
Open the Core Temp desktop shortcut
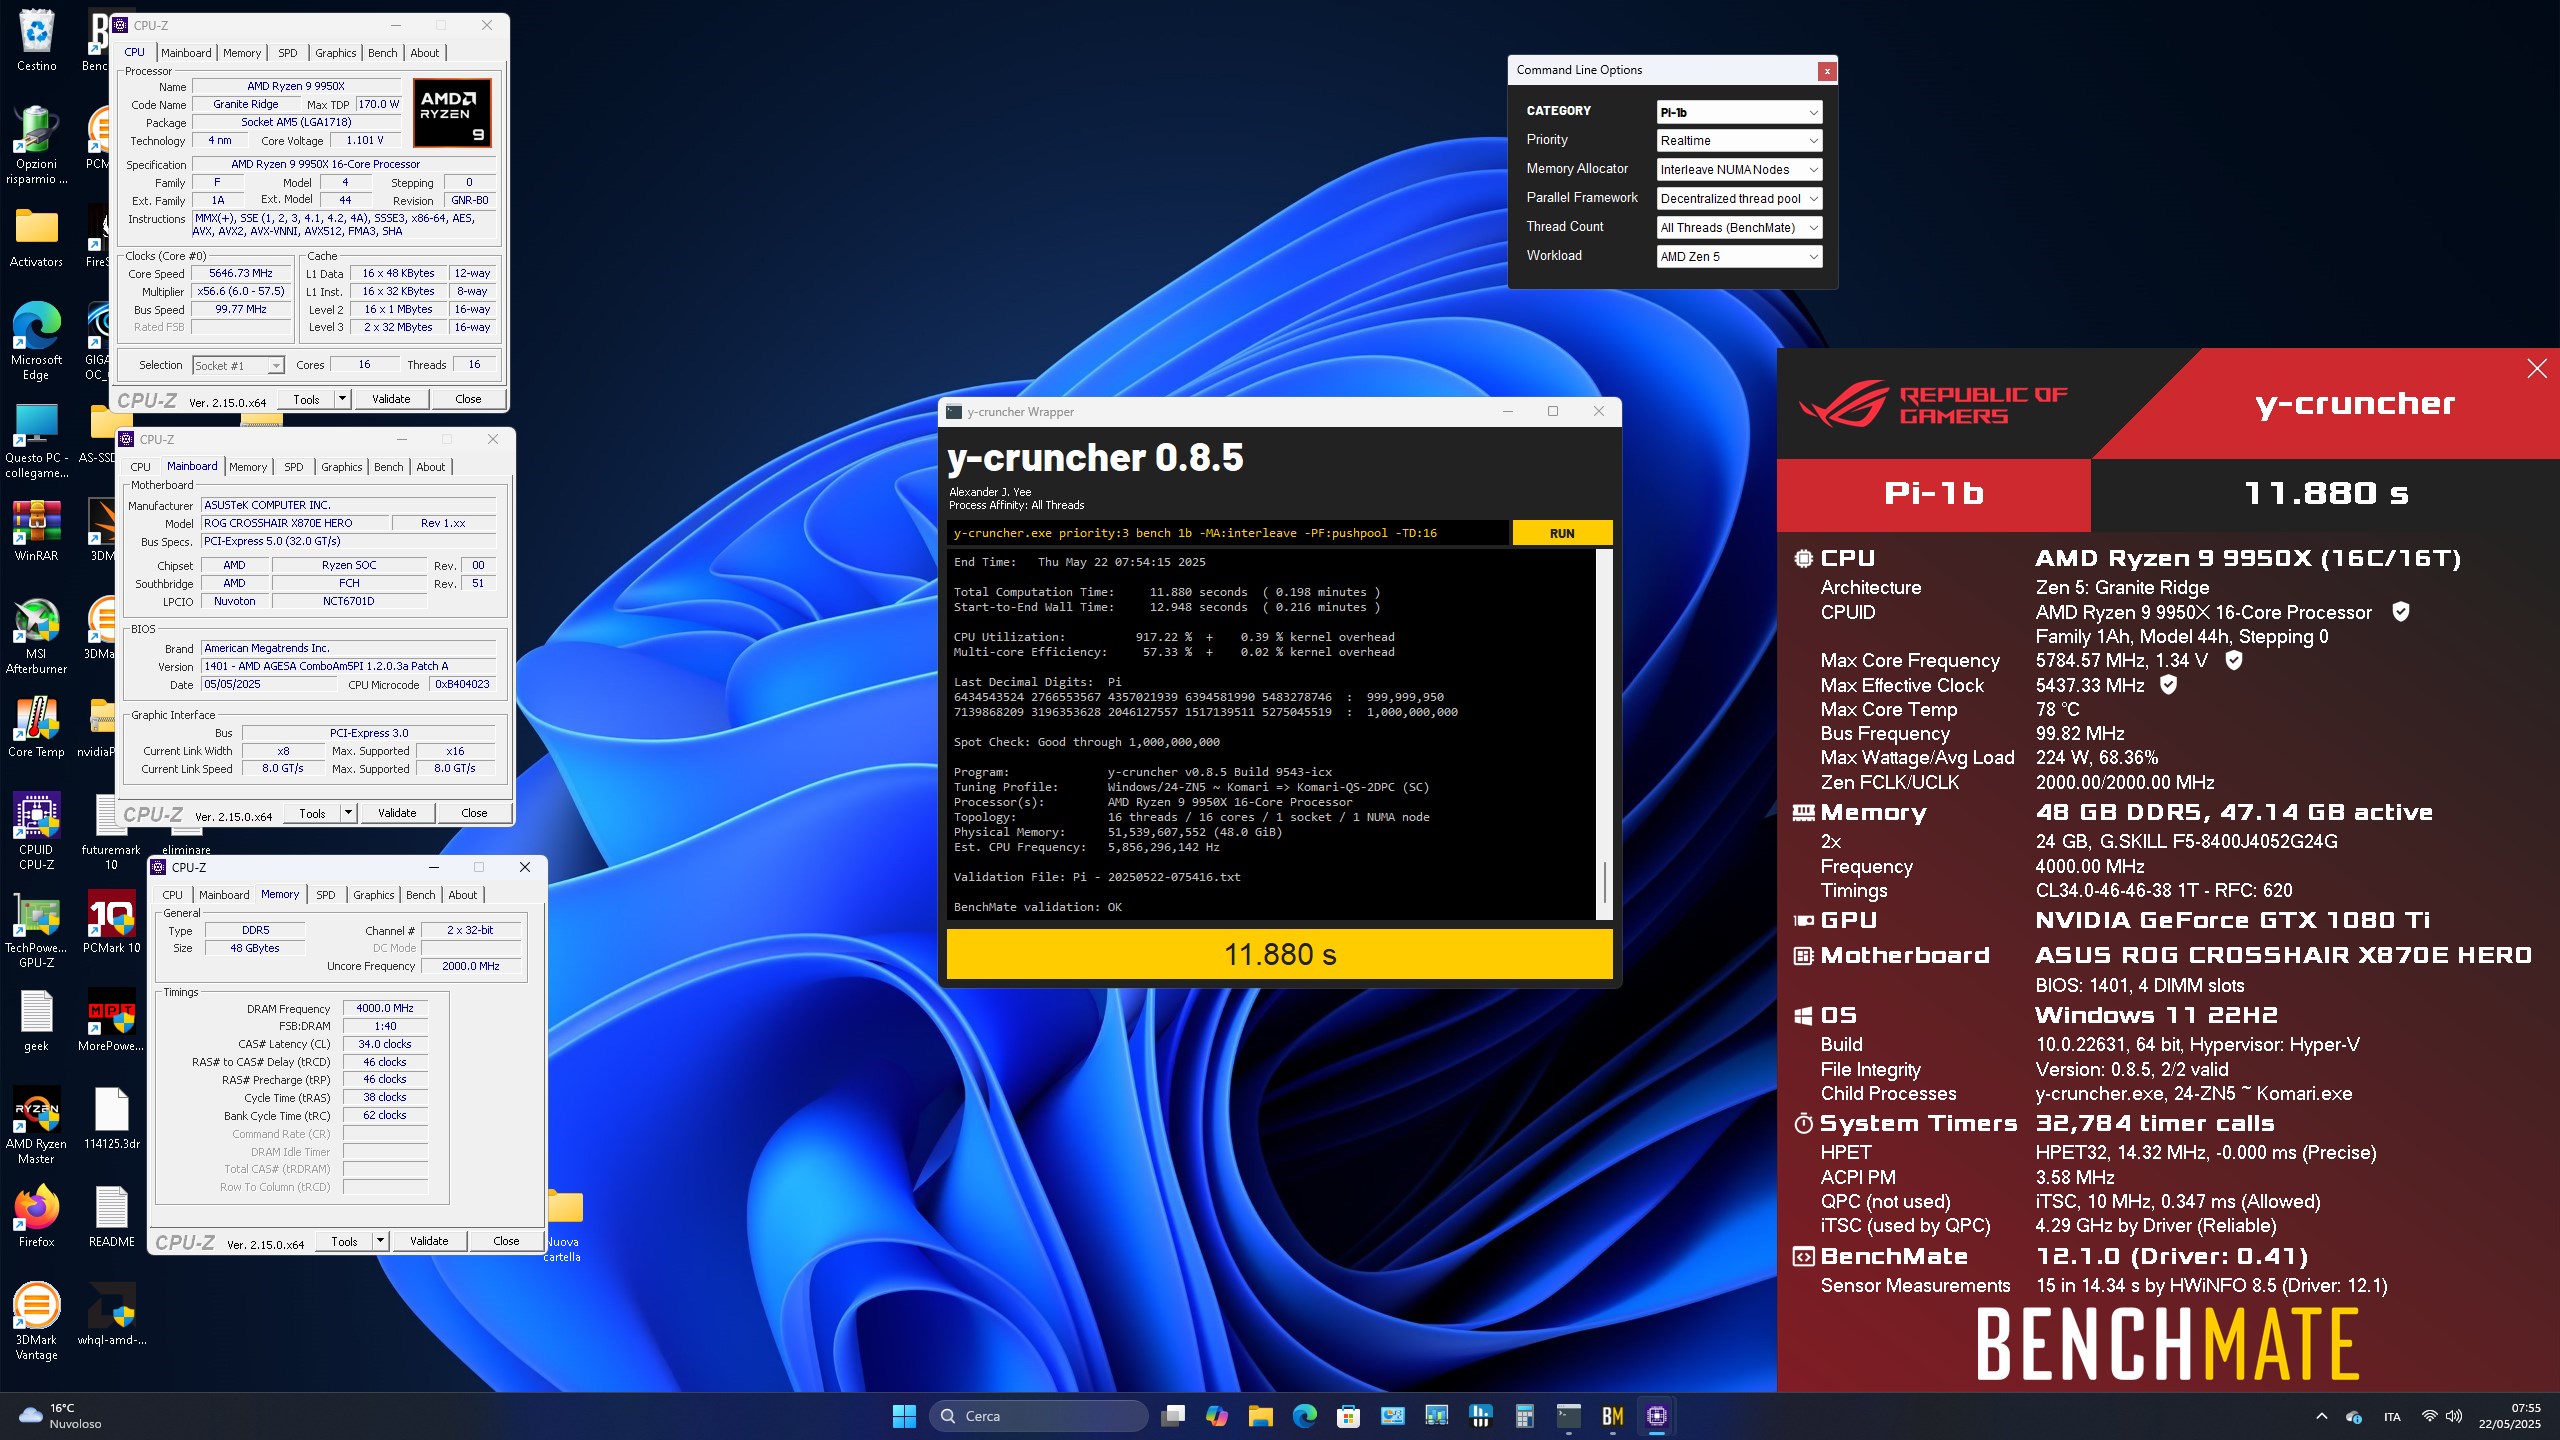click(x=37, y=726)
